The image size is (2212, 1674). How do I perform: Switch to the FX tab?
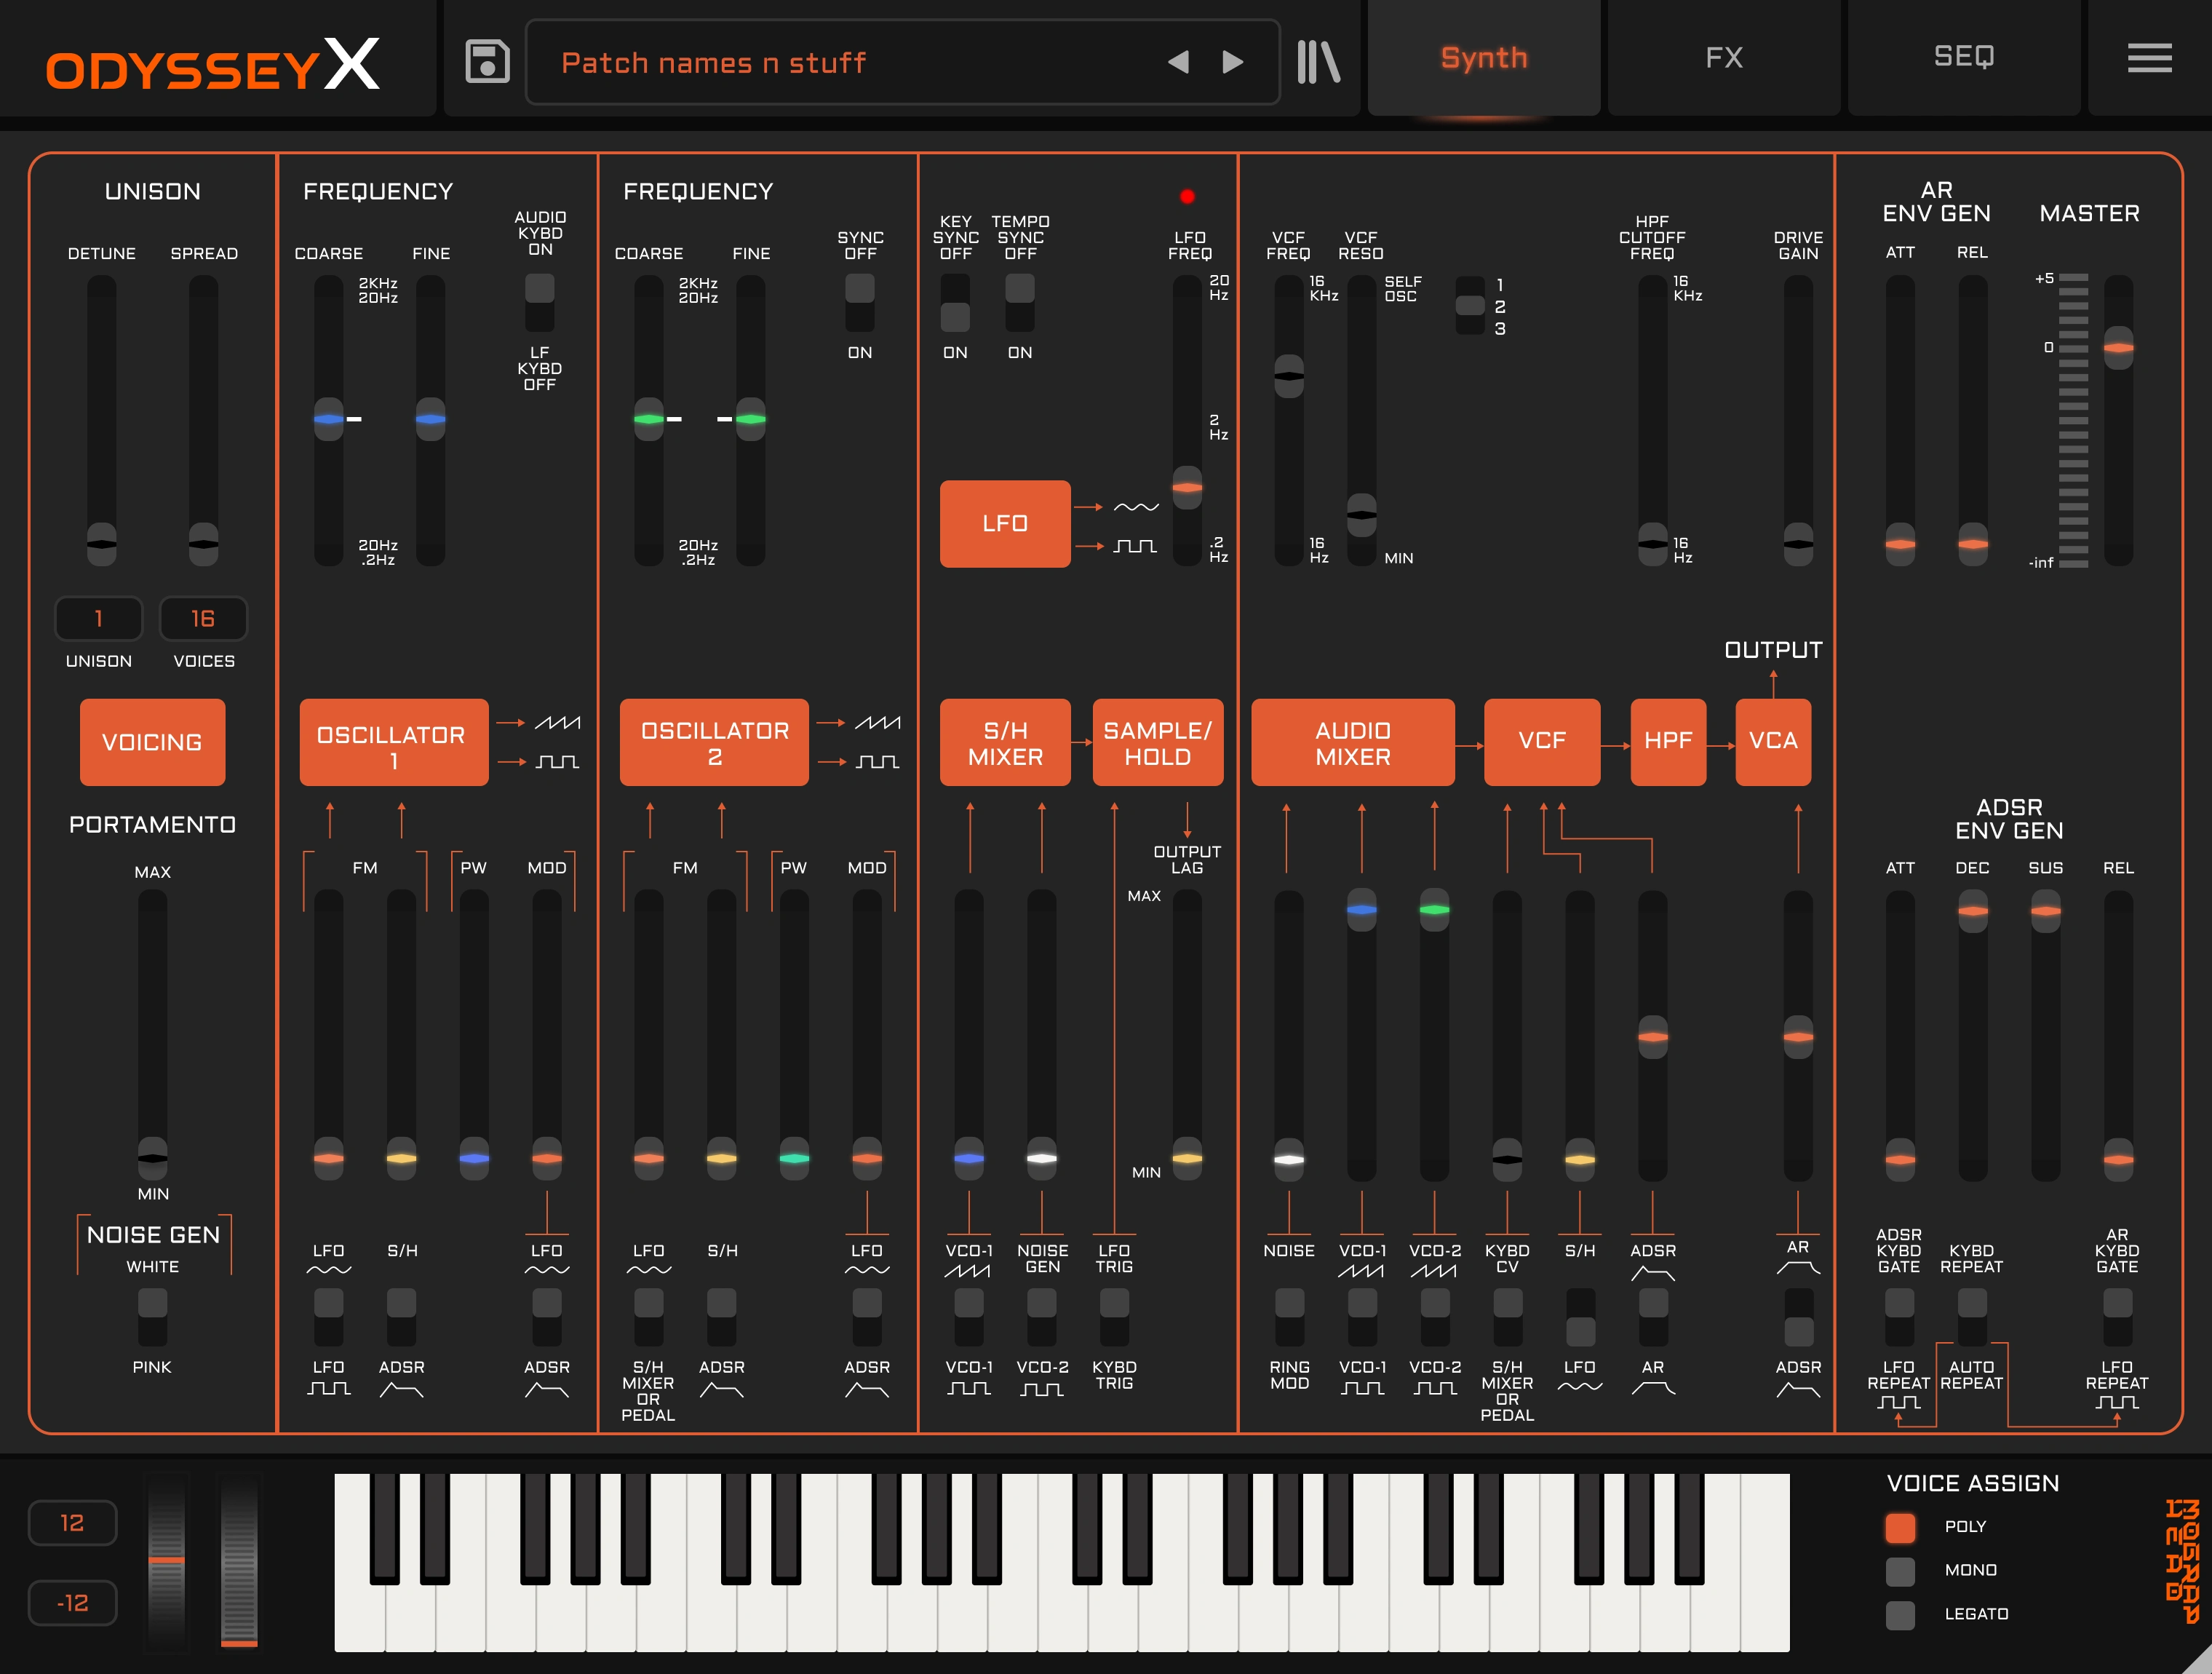tap(1724, 58)
